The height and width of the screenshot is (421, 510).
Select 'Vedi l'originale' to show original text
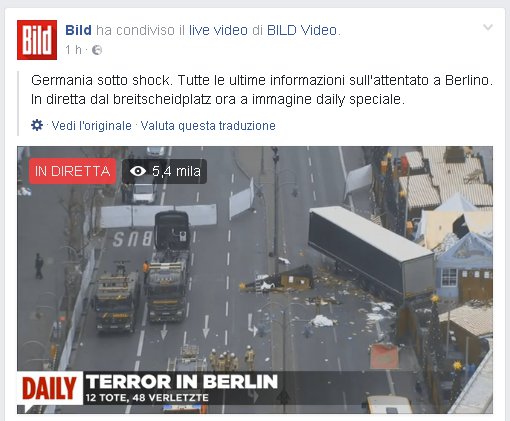92,126
